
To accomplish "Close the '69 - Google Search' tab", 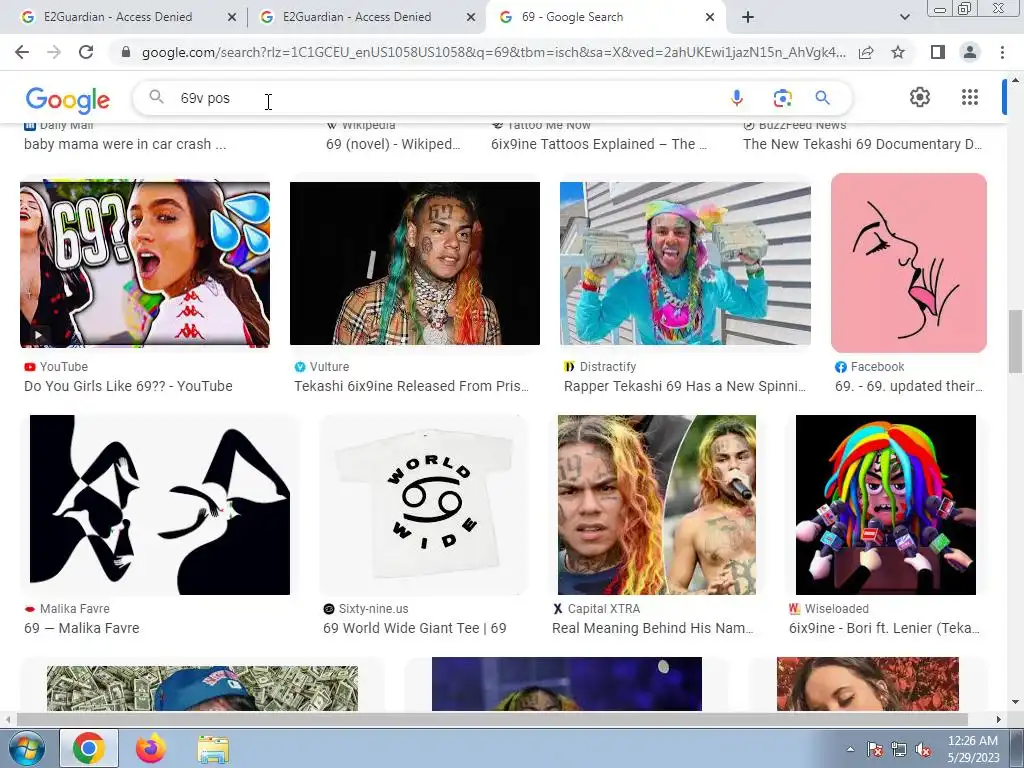I will pos(710,17).
